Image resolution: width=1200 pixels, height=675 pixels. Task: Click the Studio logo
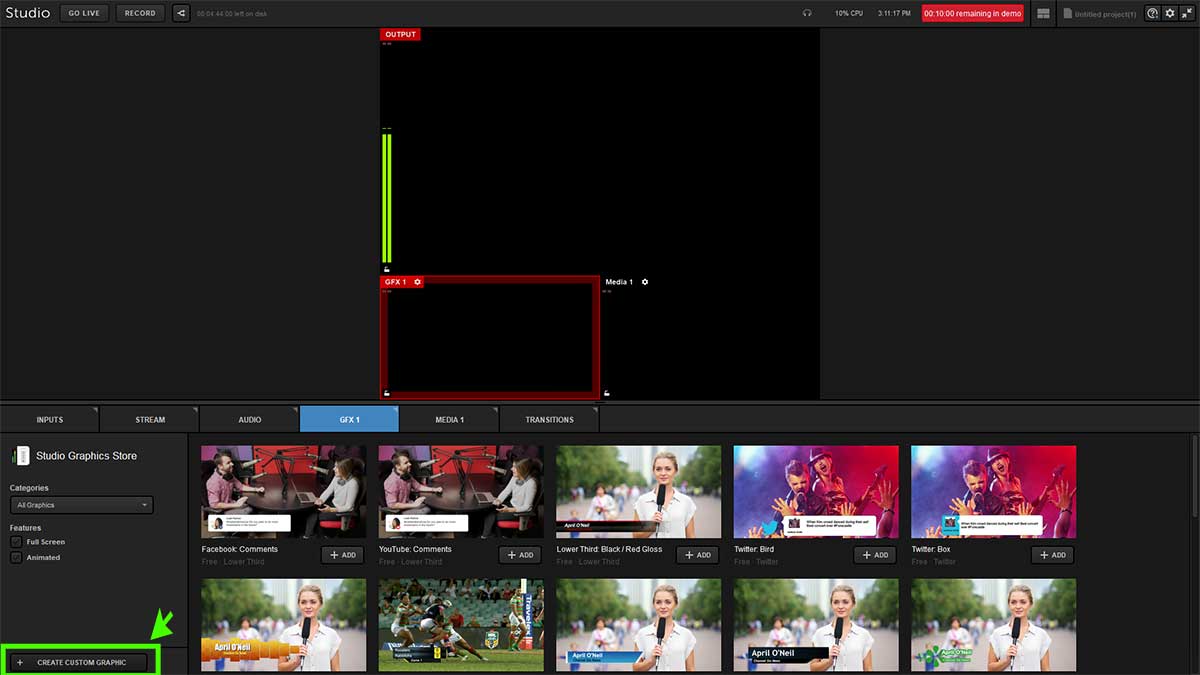pyautogui.click(x=27, y=13)
